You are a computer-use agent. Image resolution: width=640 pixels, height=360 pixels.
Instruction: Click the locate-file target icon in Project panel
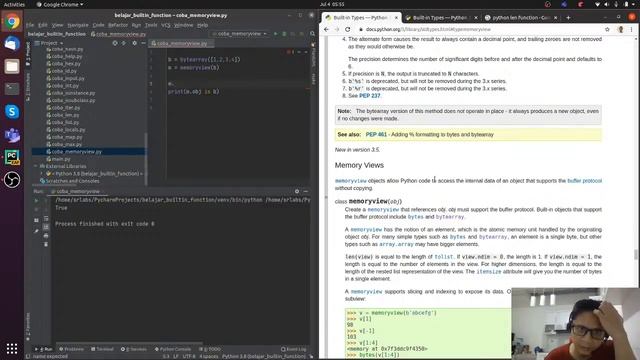click(x=115, y=43)
